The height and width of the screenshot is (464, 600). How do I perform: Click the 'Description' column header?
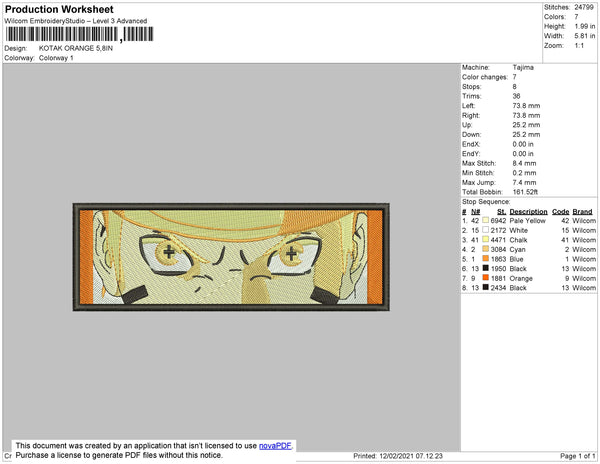pyautogui.click(x=528, y=212)
